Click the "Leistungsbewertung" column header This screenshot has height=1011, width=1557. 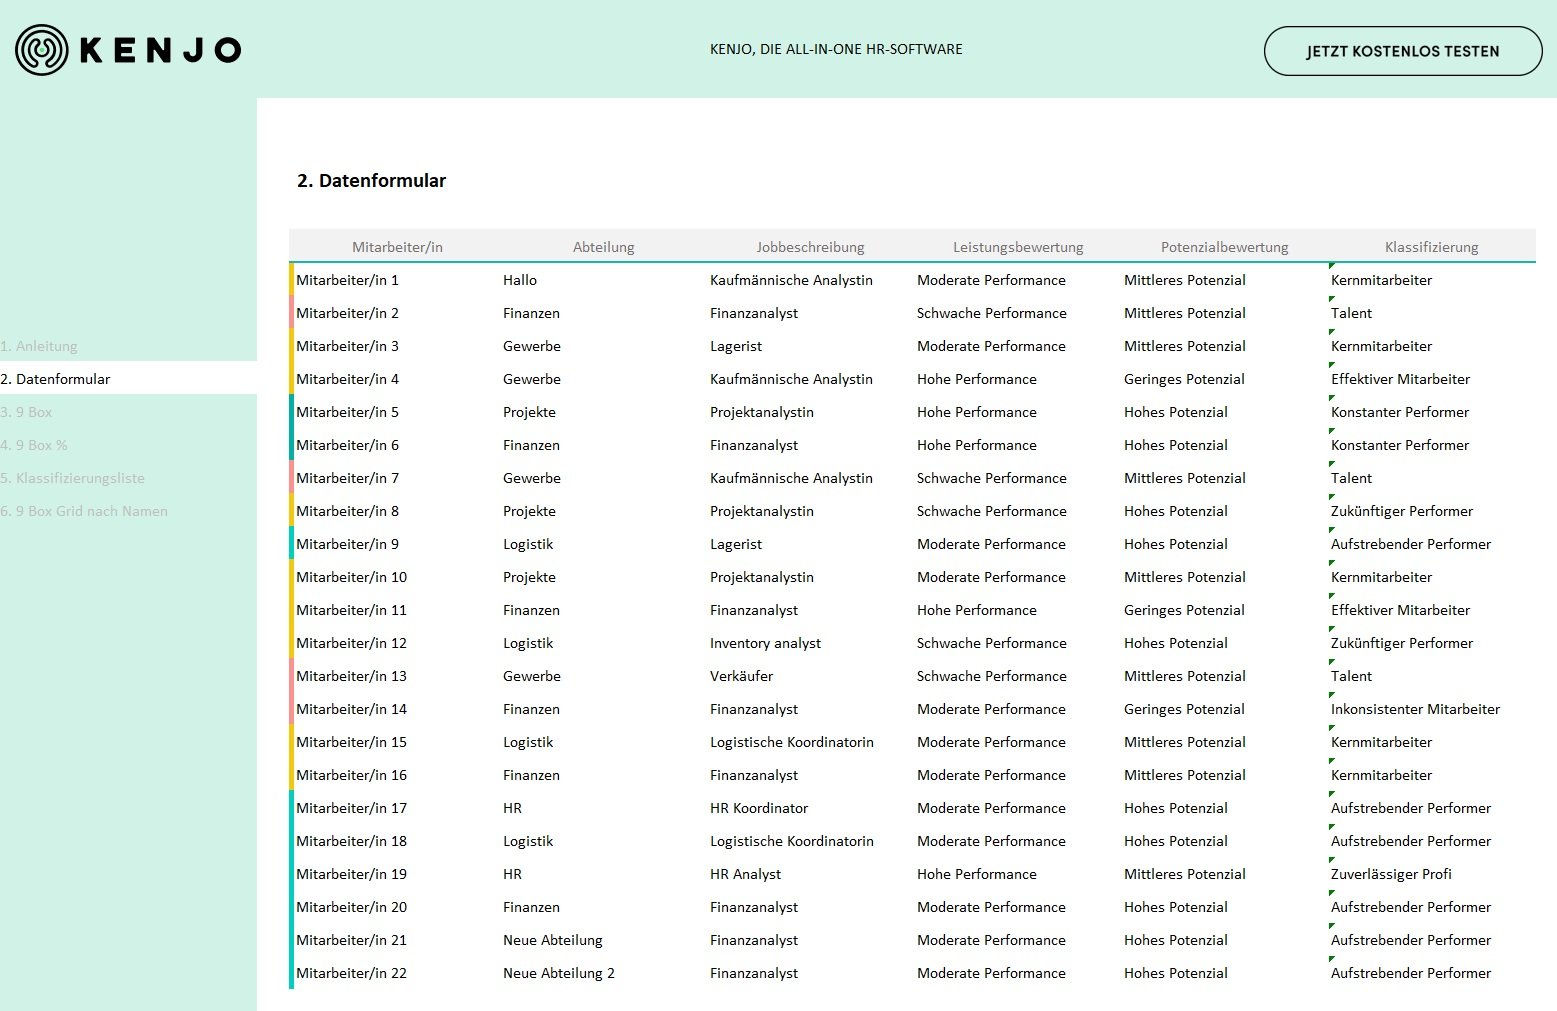1015,246
